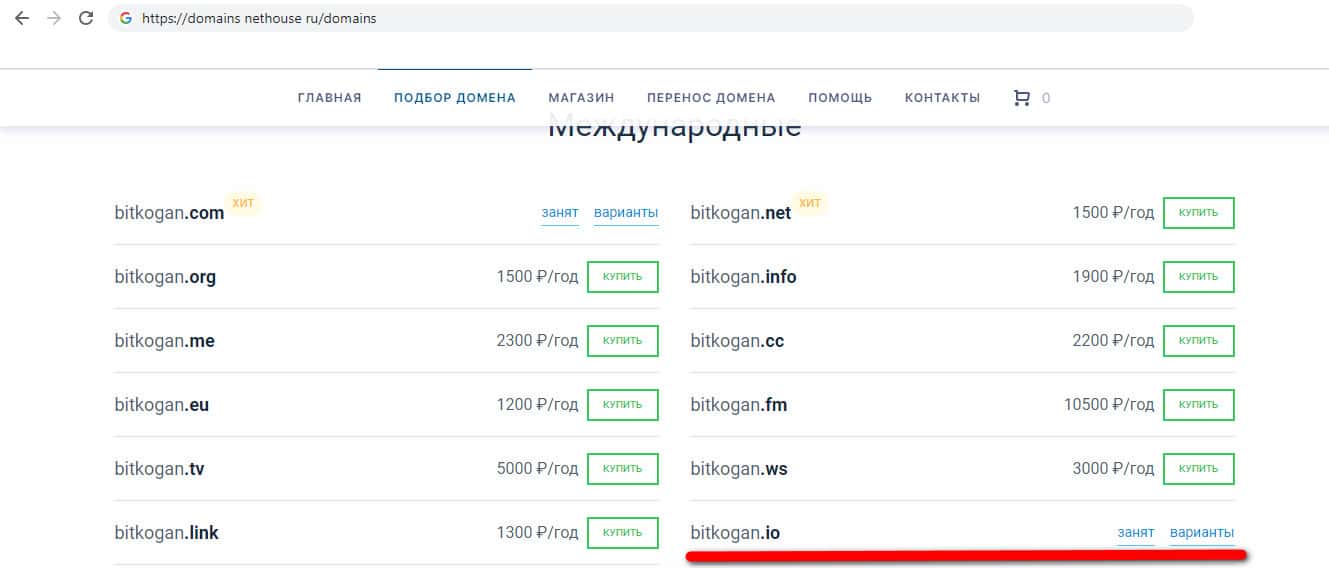1329x568 pixels.
Task: Click the browser back arrow
Action: (22, 18)
